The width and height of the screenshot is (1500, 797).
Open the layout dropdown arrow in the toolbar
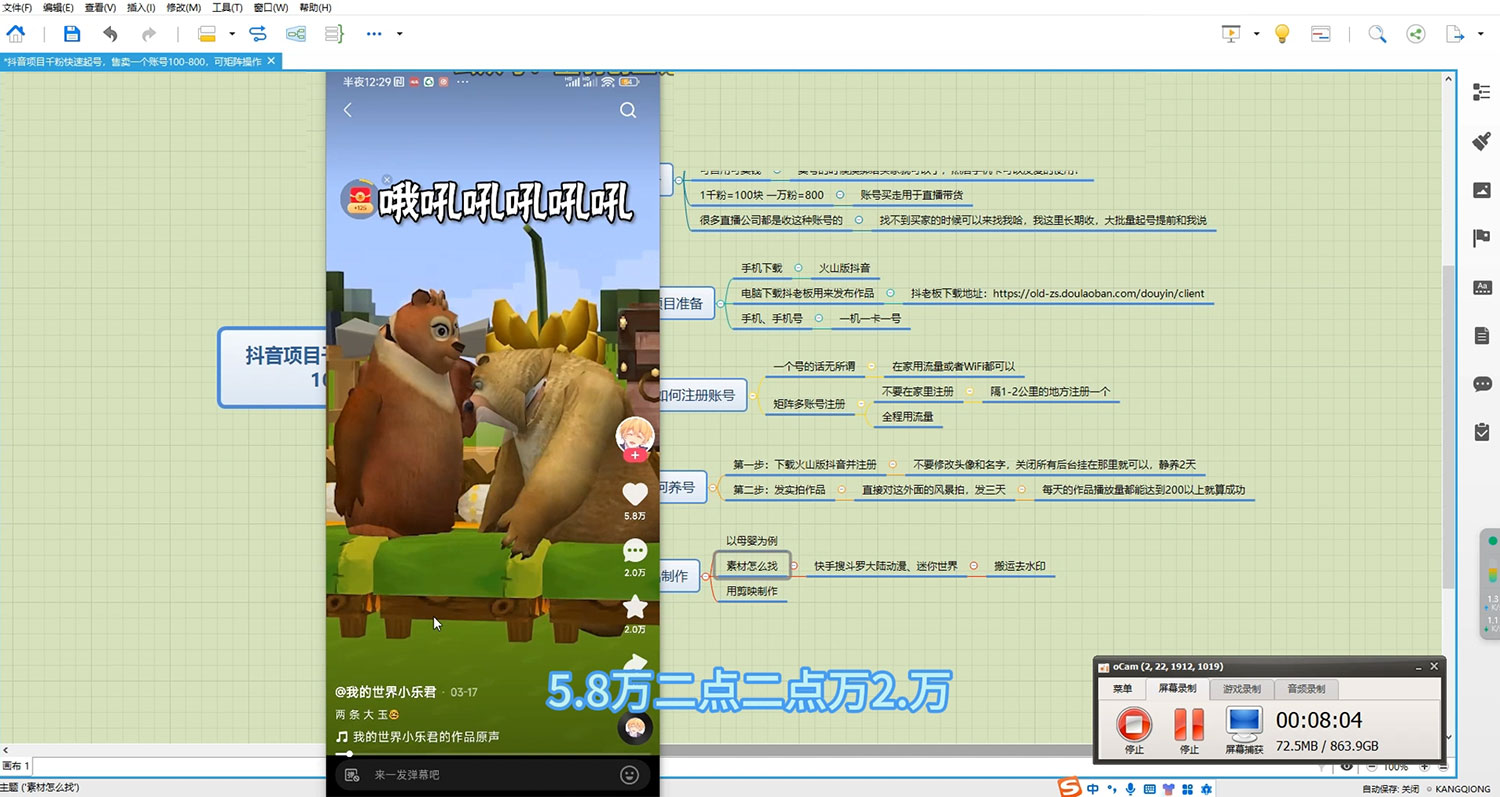(231, 33)
